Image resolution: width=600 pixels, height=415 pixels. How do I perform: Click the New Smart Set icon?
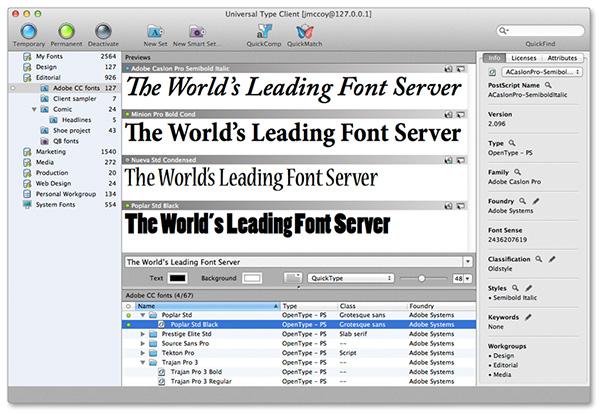(197, 31)
